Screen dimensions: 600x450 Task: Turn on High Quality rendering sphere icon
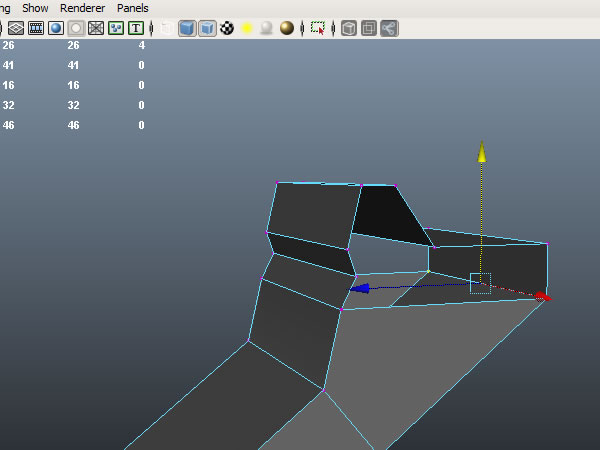click(x=286, y=28)
